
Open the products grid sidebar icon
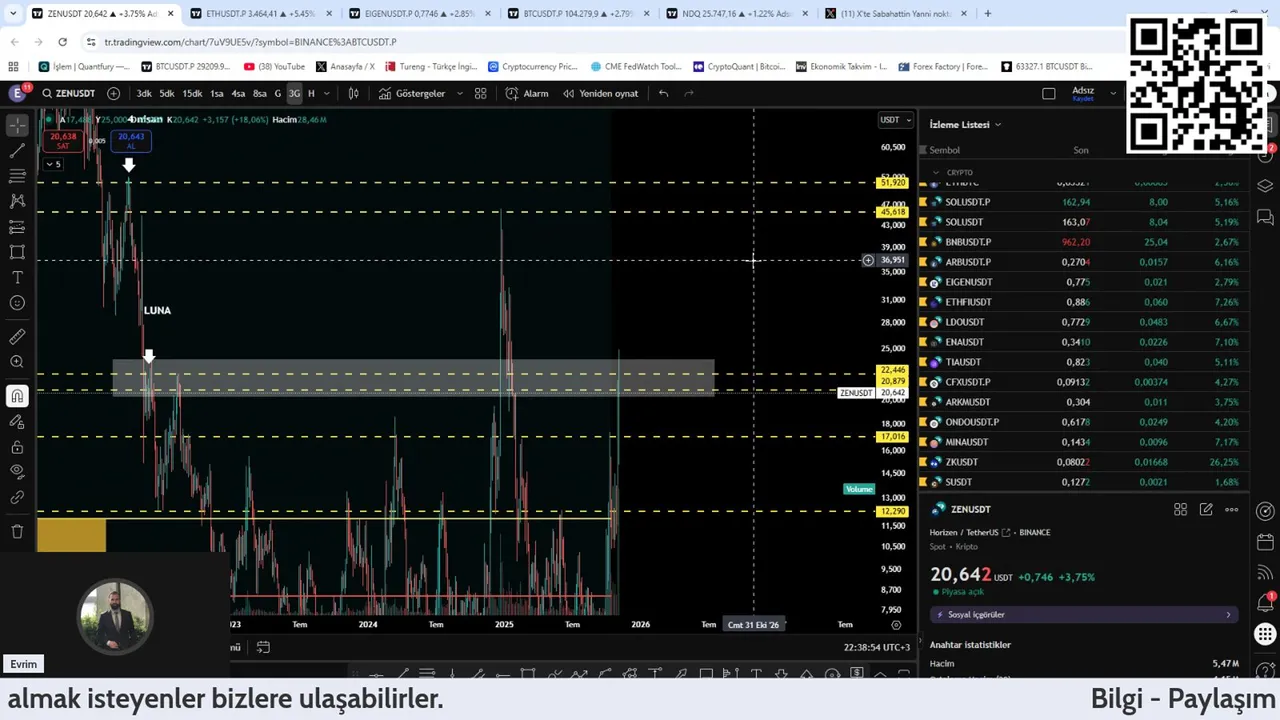(x=1265, y=634)
